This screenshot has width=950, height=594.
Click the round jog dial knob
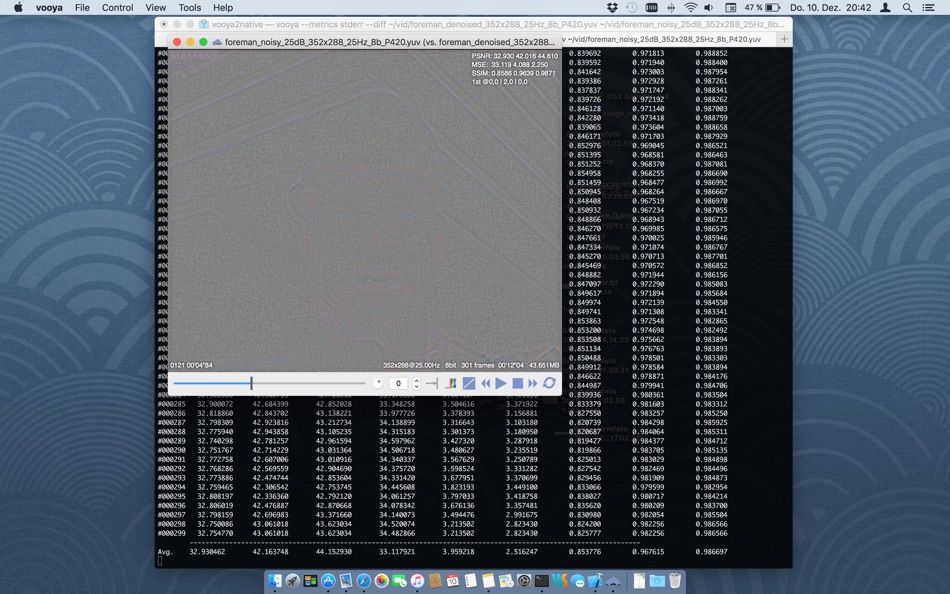(x=377, y=383)
